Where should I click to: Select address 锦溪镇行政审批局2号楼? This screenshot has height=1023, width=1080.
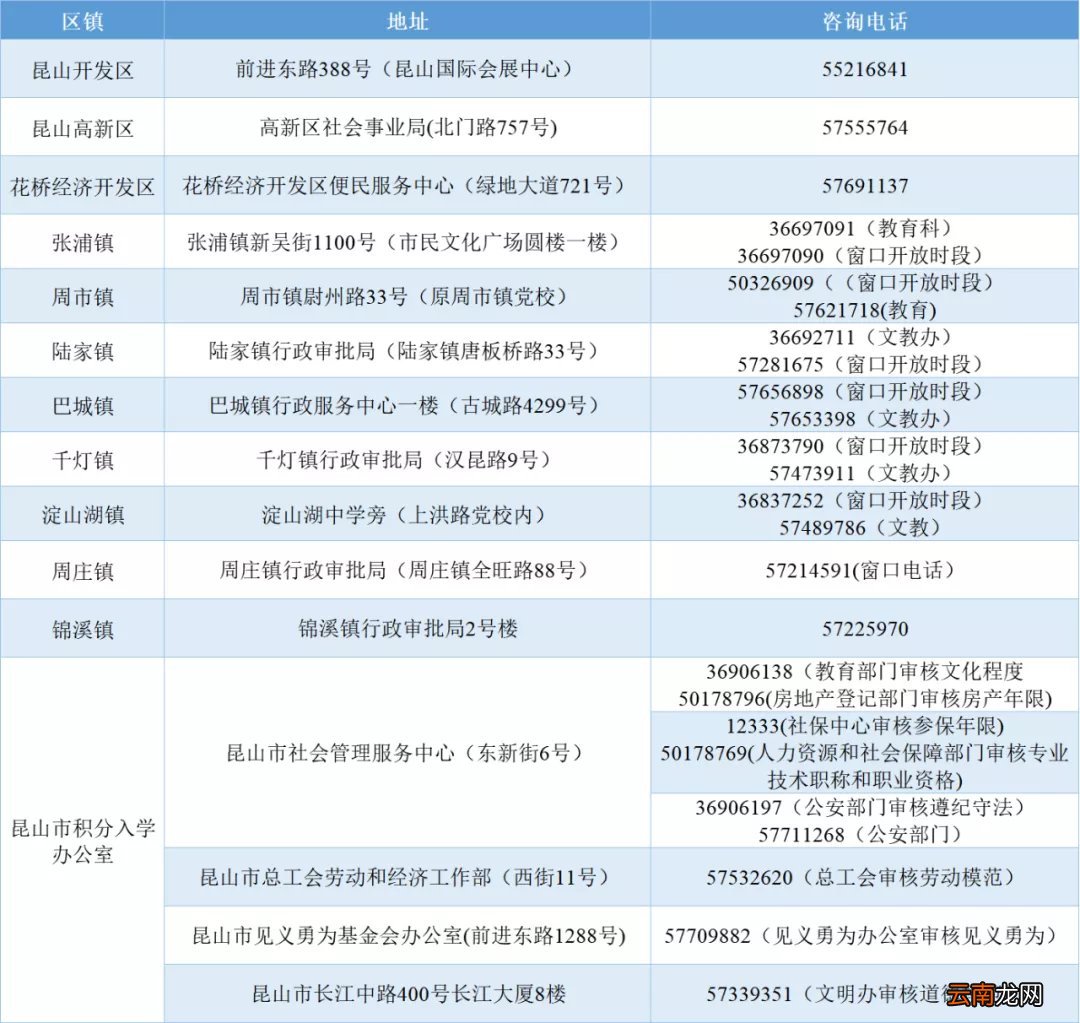pyautogui.click(x=407, y=628)
